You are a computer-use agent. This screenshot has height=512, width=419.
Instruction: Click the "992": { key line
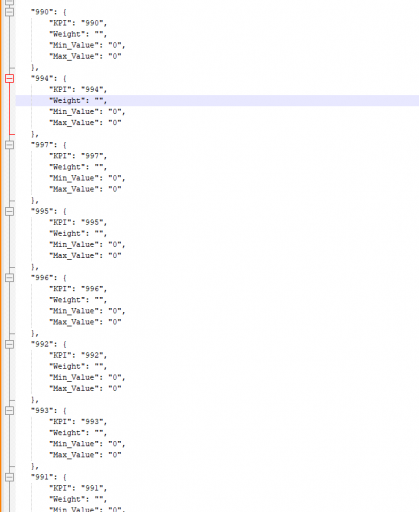point(49,344)
